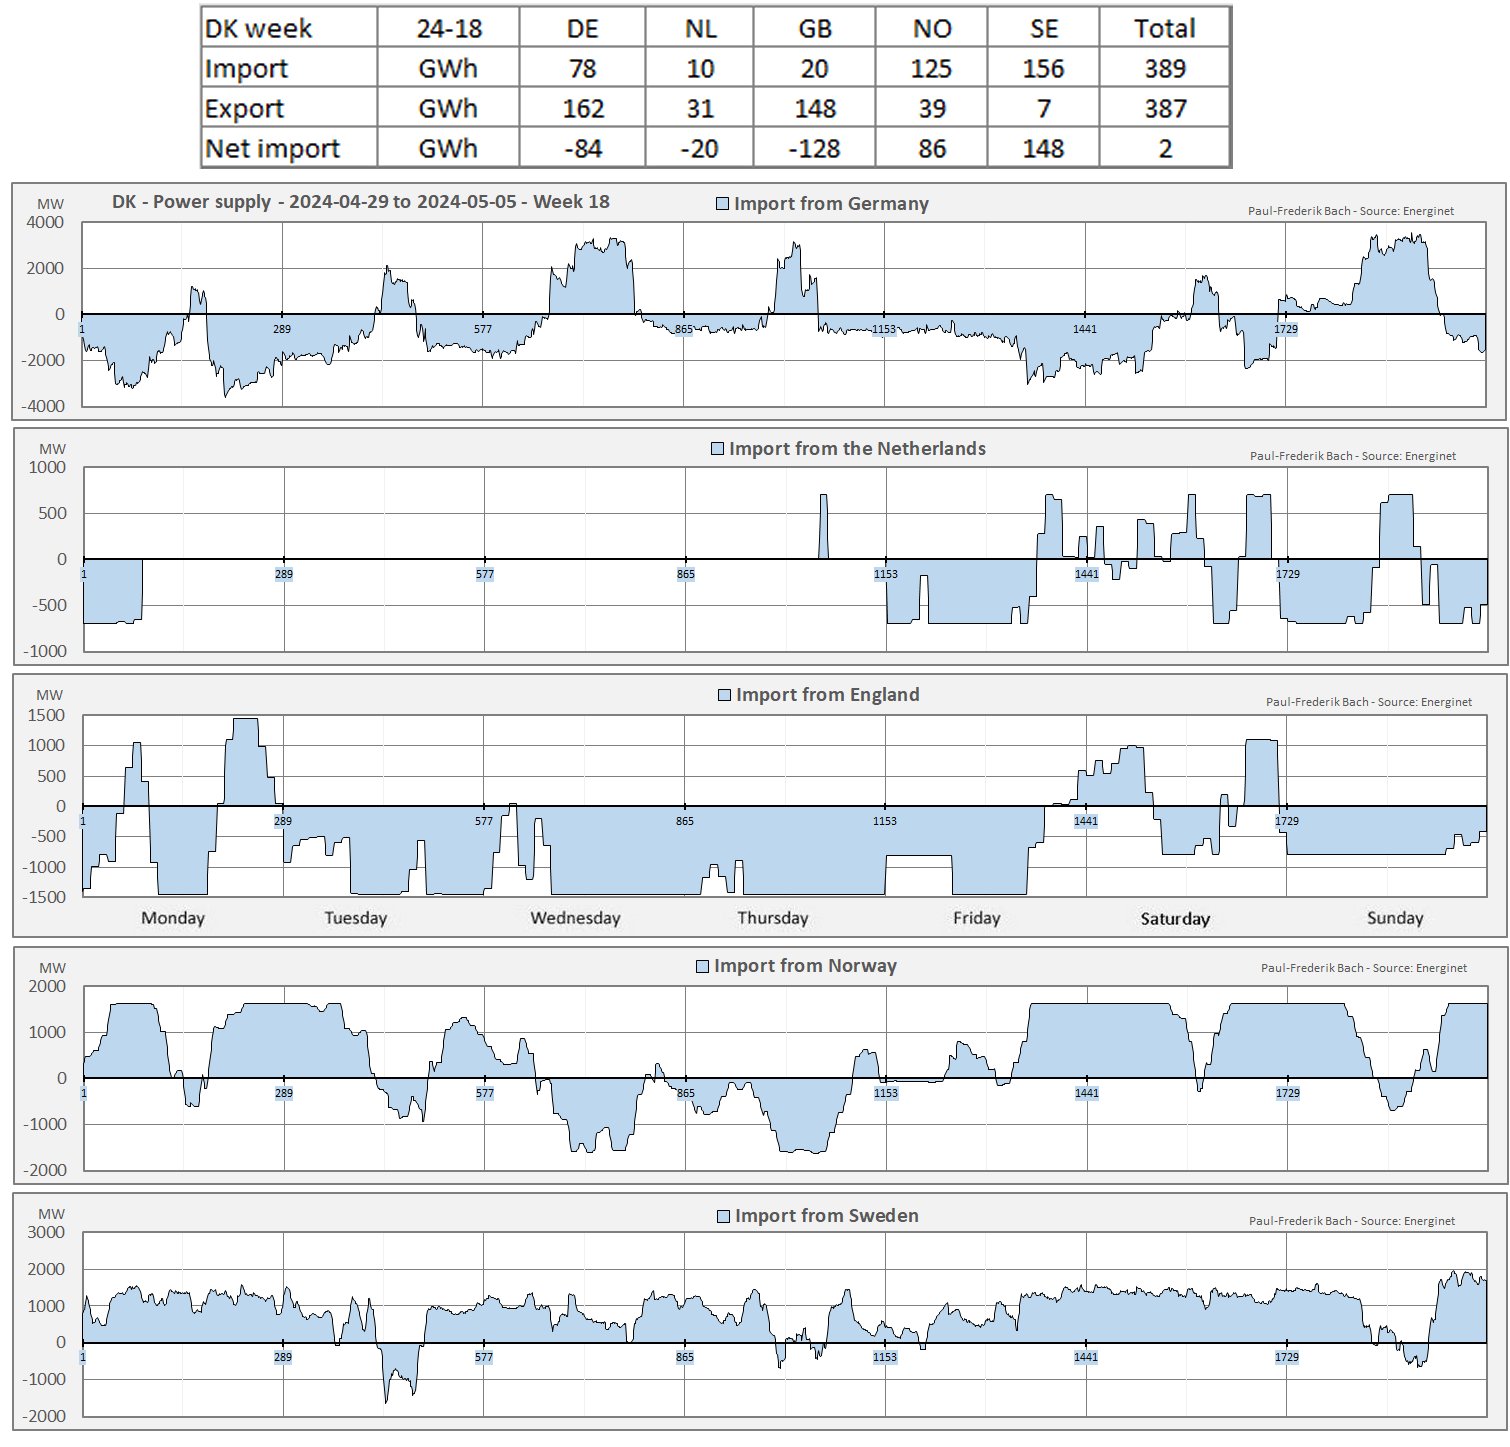Select the DE column header cell
The image size is (1510, 1447).
(582, 28)
